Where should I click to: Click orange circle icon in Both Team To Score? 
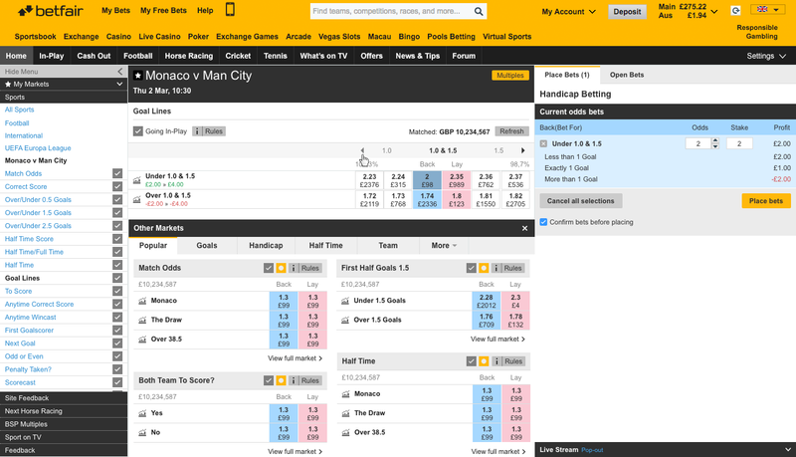pyautogui.click(x=281, y=380)
